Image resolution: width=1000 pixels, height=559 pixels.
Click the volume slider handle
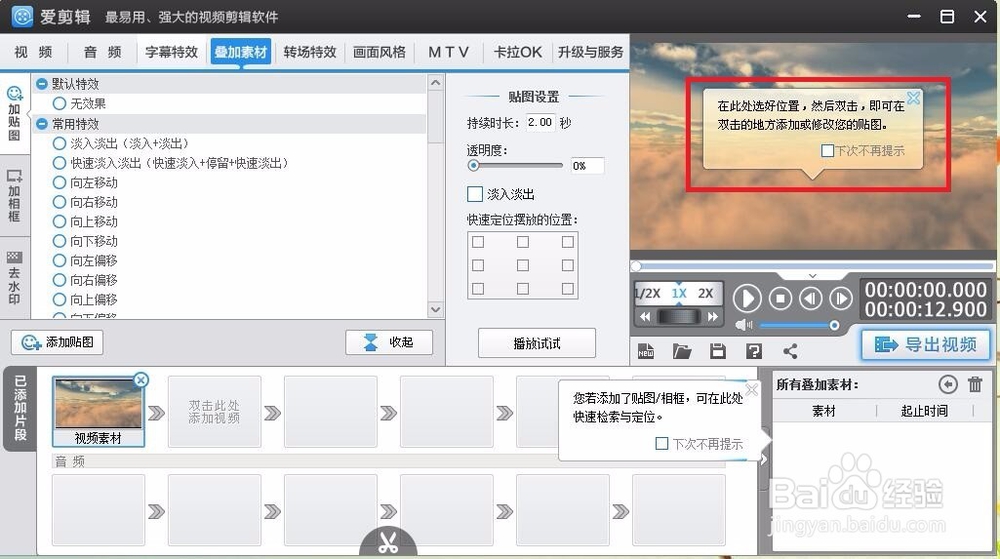pos(834,326)
